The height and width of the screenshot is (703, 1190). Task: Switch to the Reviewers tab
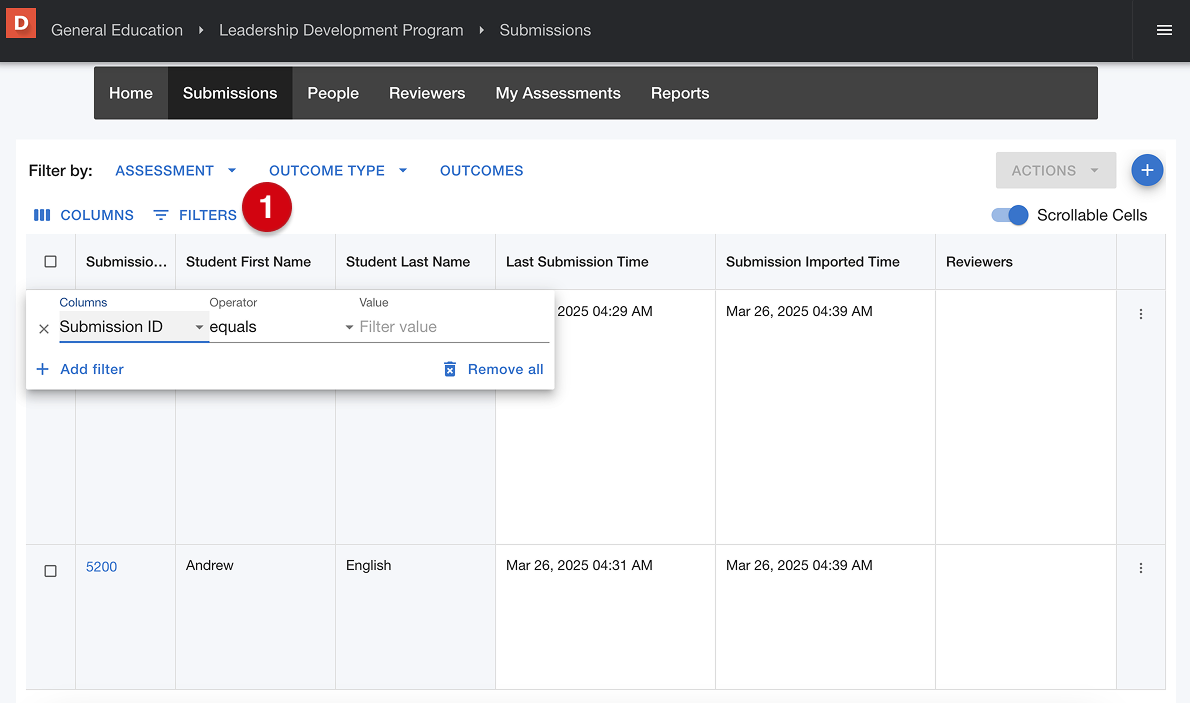(427, 93)
